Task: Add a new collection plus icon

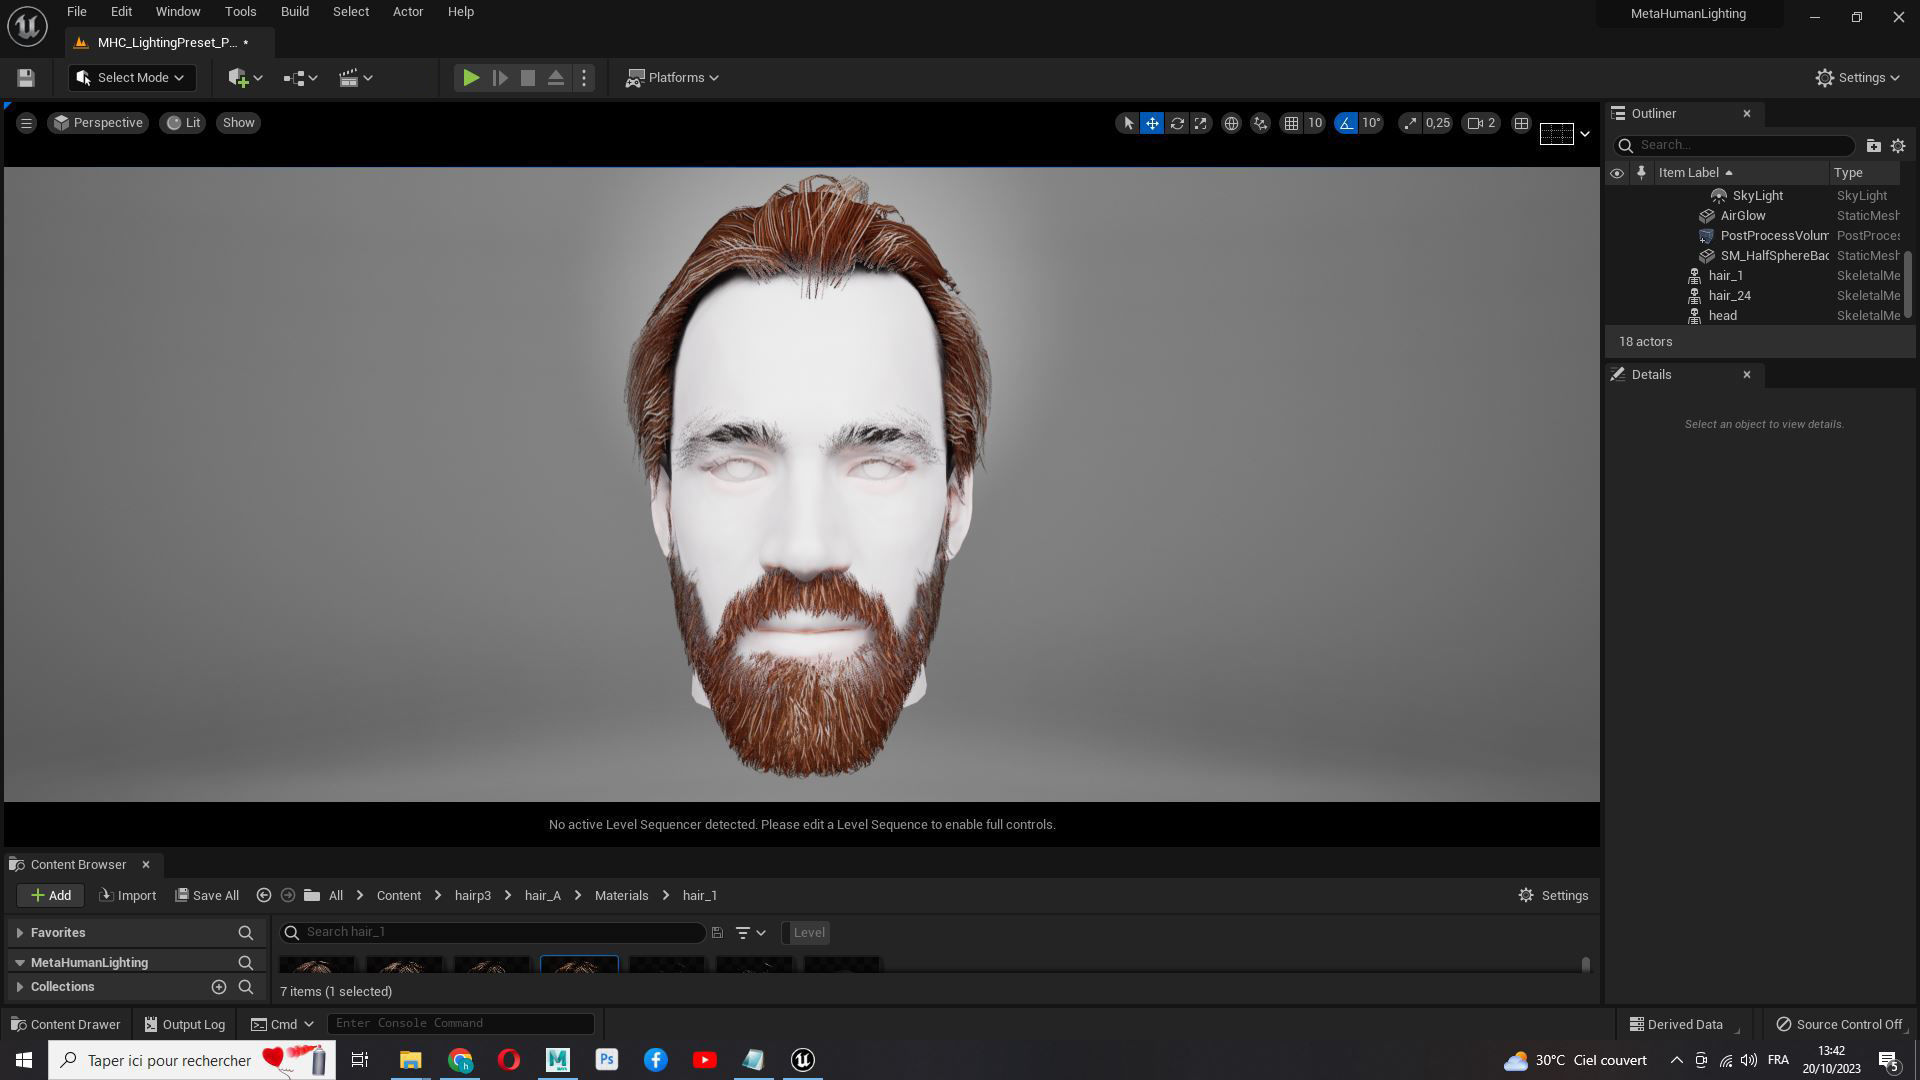Action: coord(219,987)
